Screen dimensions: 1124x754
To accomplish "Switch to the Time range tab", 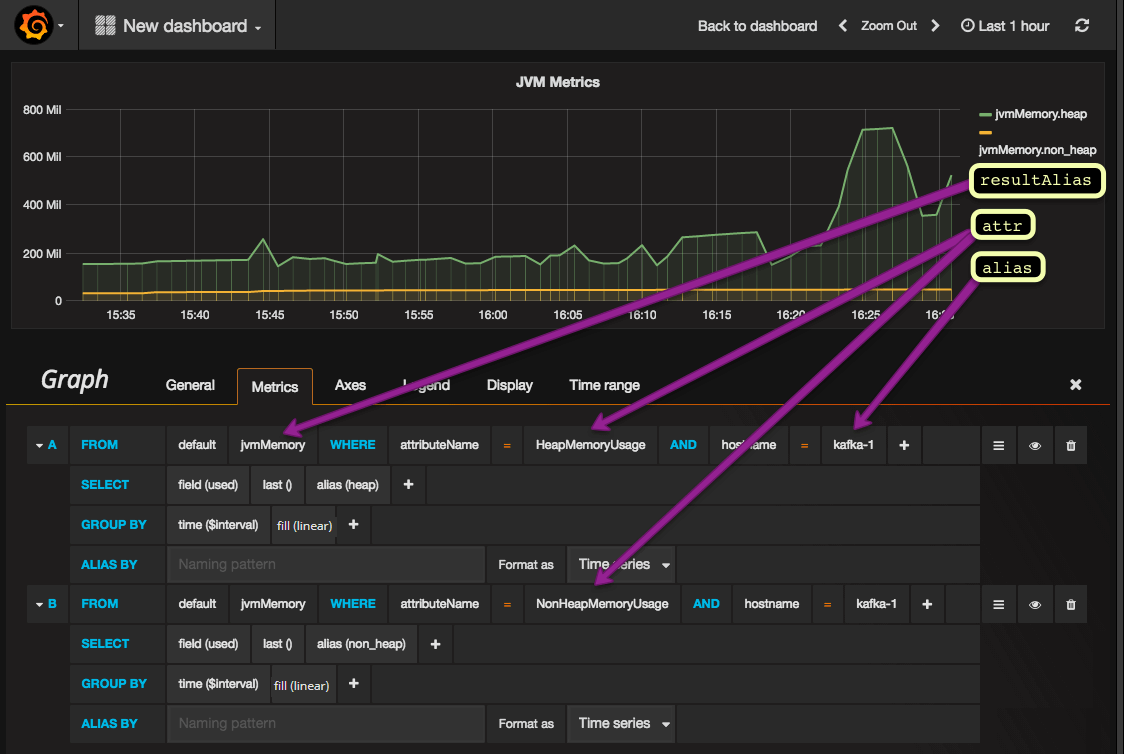I will coord(604,386).
